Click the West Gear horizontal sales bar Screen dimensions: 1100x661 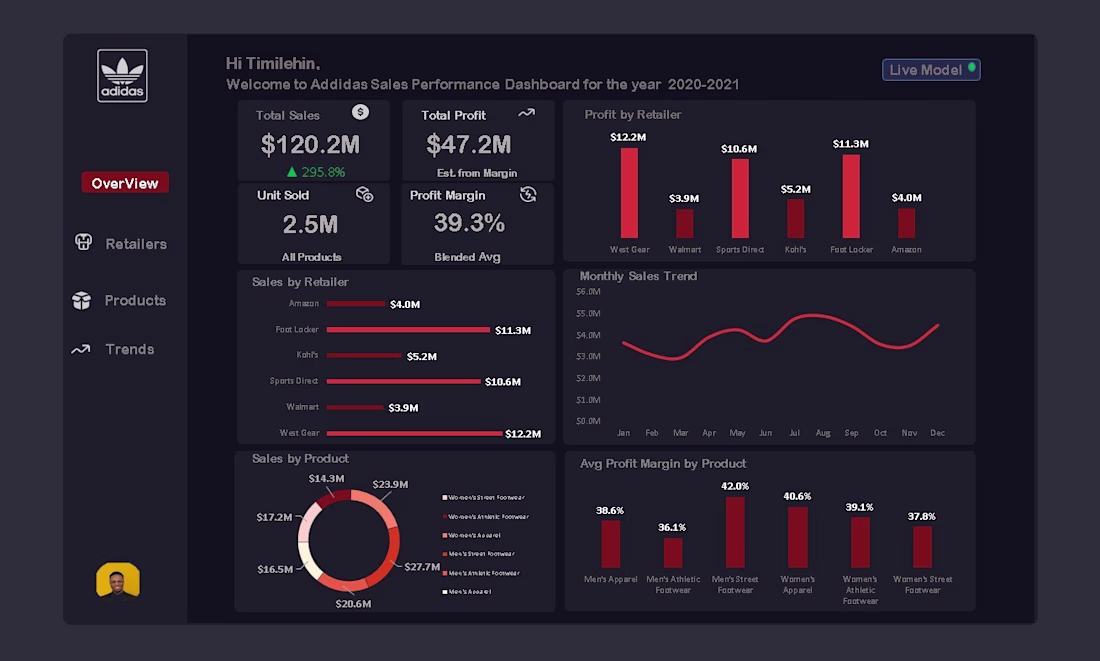pyautogui.click(x=415, y=434)
